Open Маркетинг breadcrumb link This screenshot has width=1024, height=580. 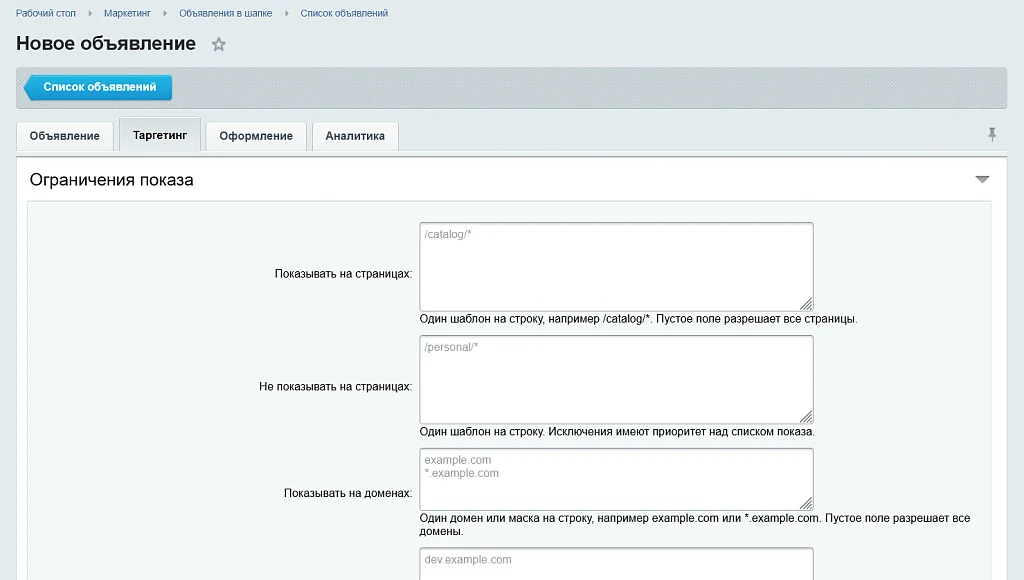[x=127, y=13]
